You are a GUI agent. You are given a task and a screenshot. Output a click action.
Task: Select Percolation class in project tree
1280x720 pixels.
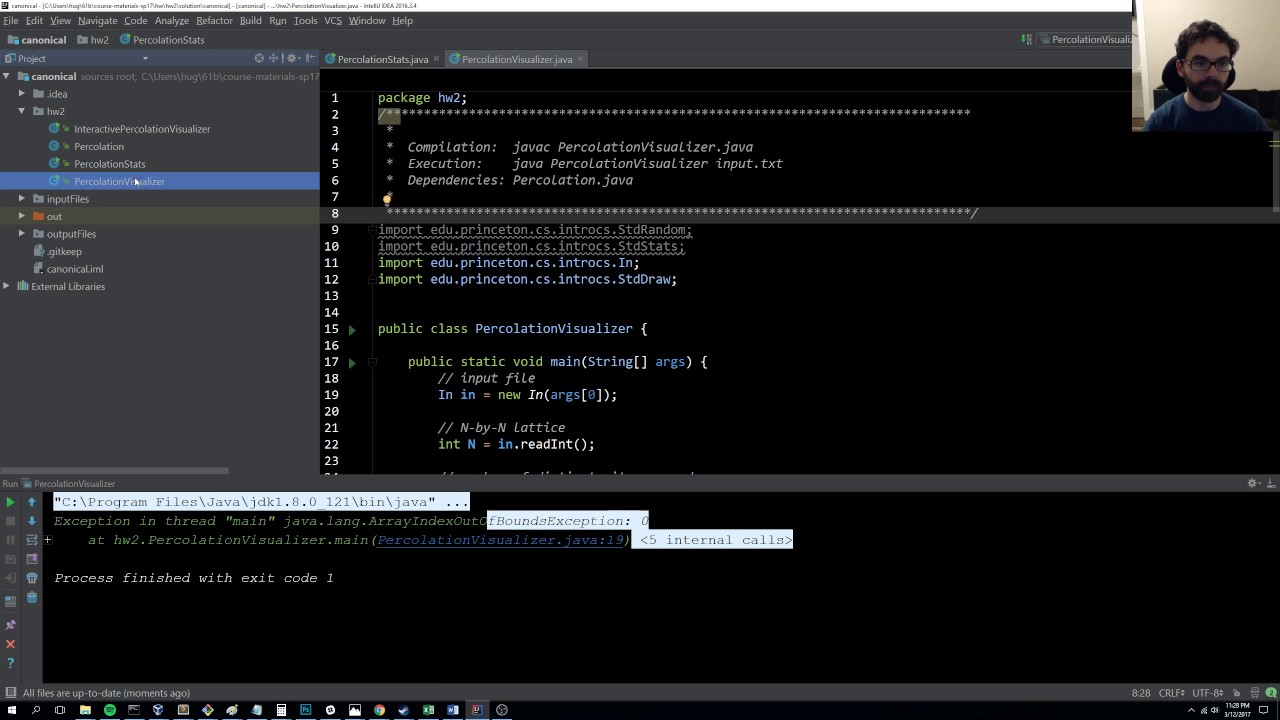click(x=98, y=146)
